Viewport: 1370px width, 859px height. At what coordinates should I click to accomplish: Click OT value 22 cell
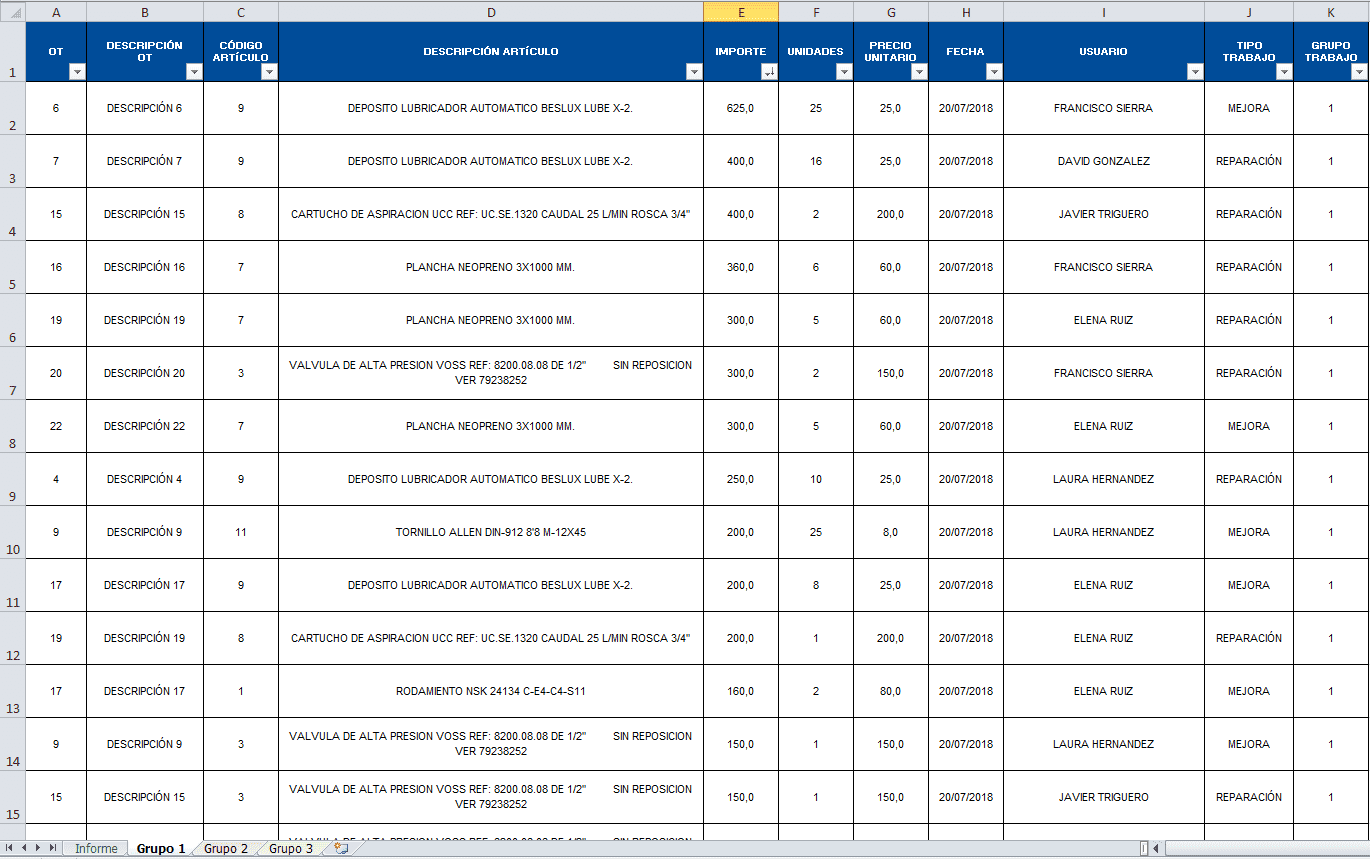[x=55, y=426]
